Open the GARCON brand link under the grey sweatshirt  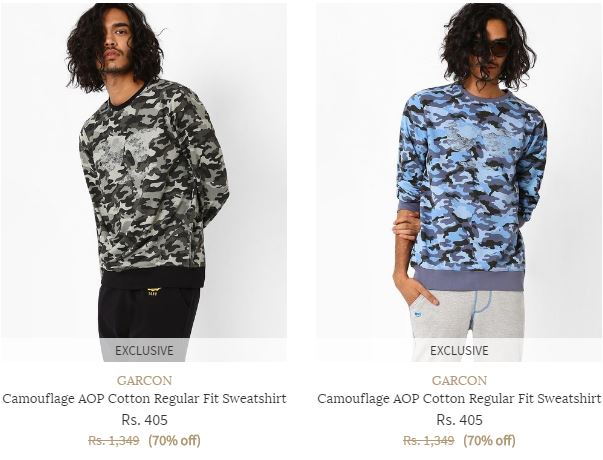(145, 380)
